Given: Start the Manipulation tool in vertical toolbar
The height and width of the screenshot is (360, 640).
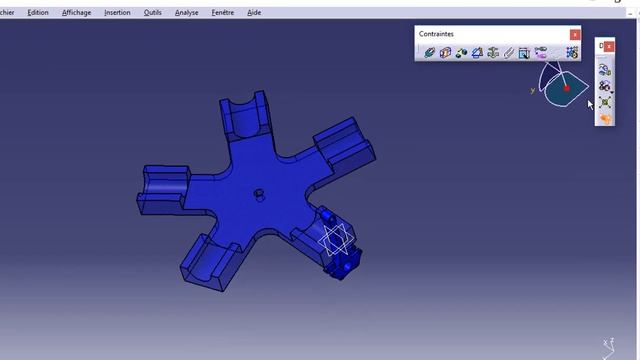Looking at the screenshot, I should 605,70.
